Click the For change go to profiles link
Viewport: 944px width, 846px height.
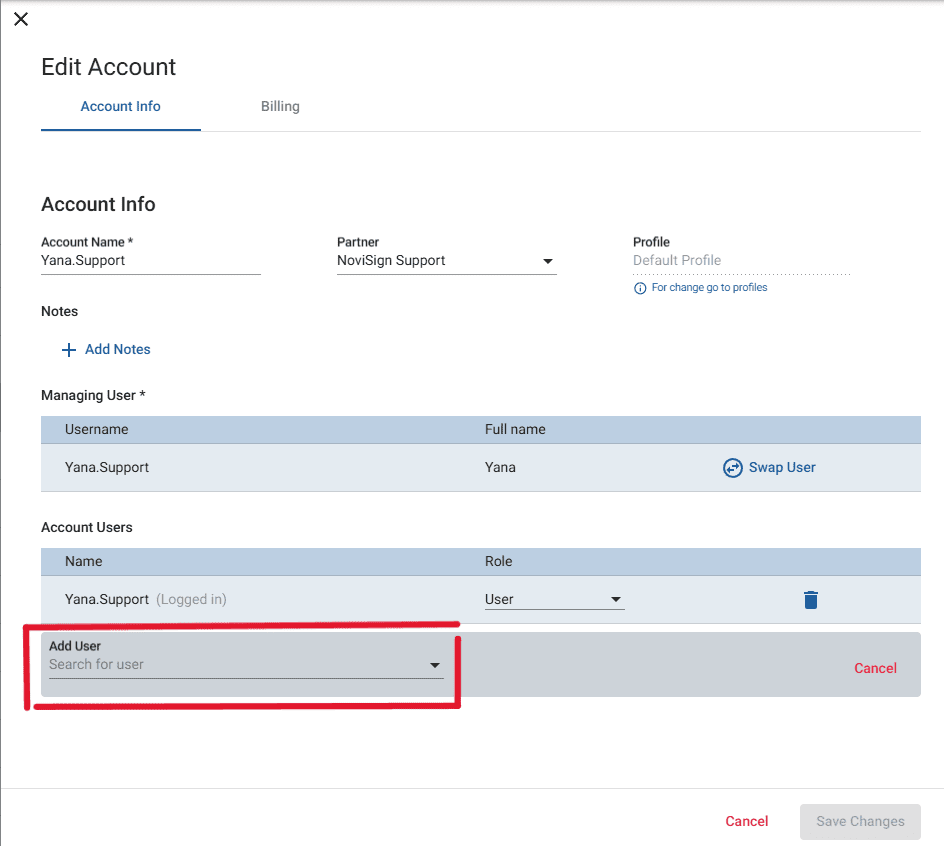[x=707, y=287]
